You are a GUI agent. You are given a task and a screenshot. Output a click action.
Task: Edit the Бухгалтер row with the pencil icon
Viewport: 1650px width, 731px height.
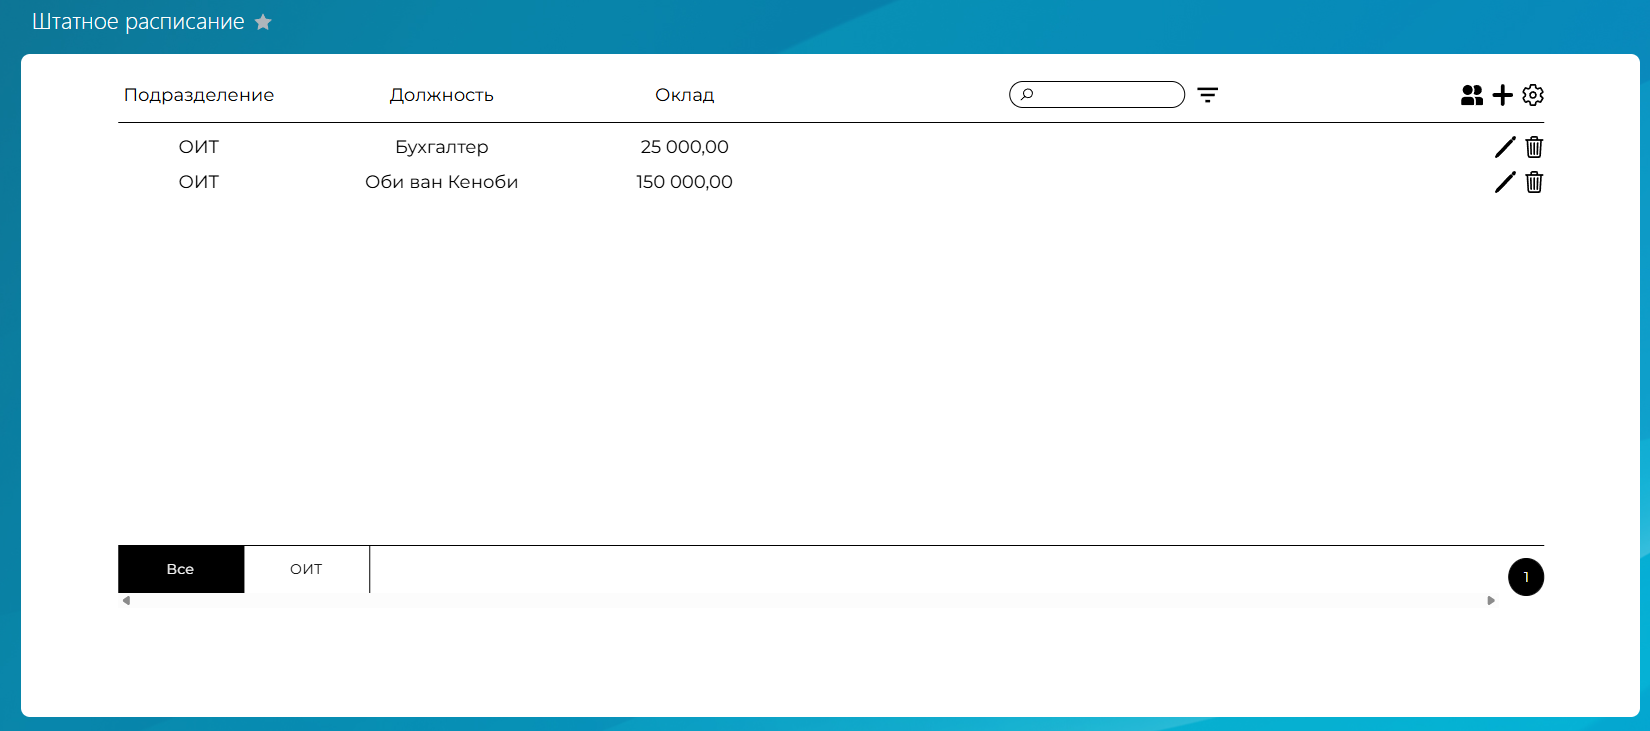(x=1505, y=147)
